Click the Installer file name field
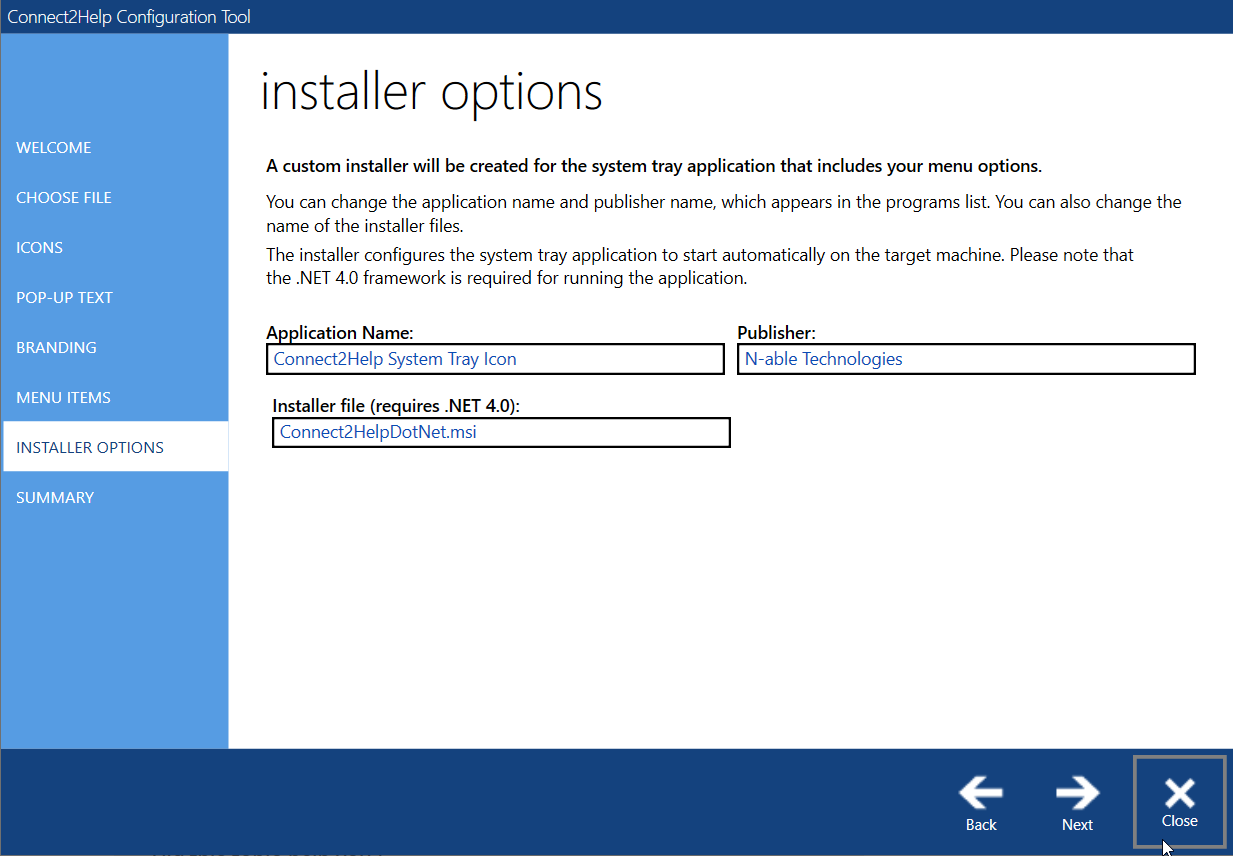 click(500, 432)
